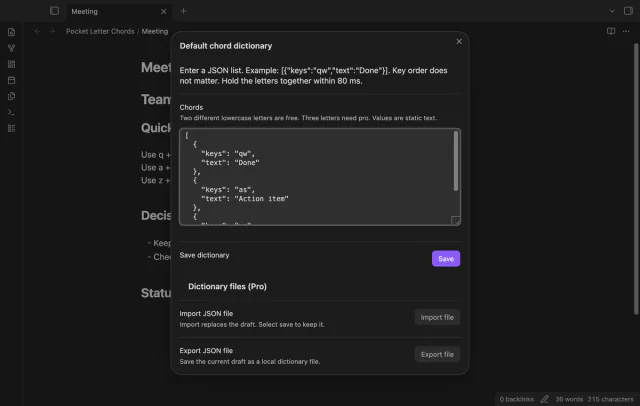Navigate forward with the right arrow

point(52,31)
